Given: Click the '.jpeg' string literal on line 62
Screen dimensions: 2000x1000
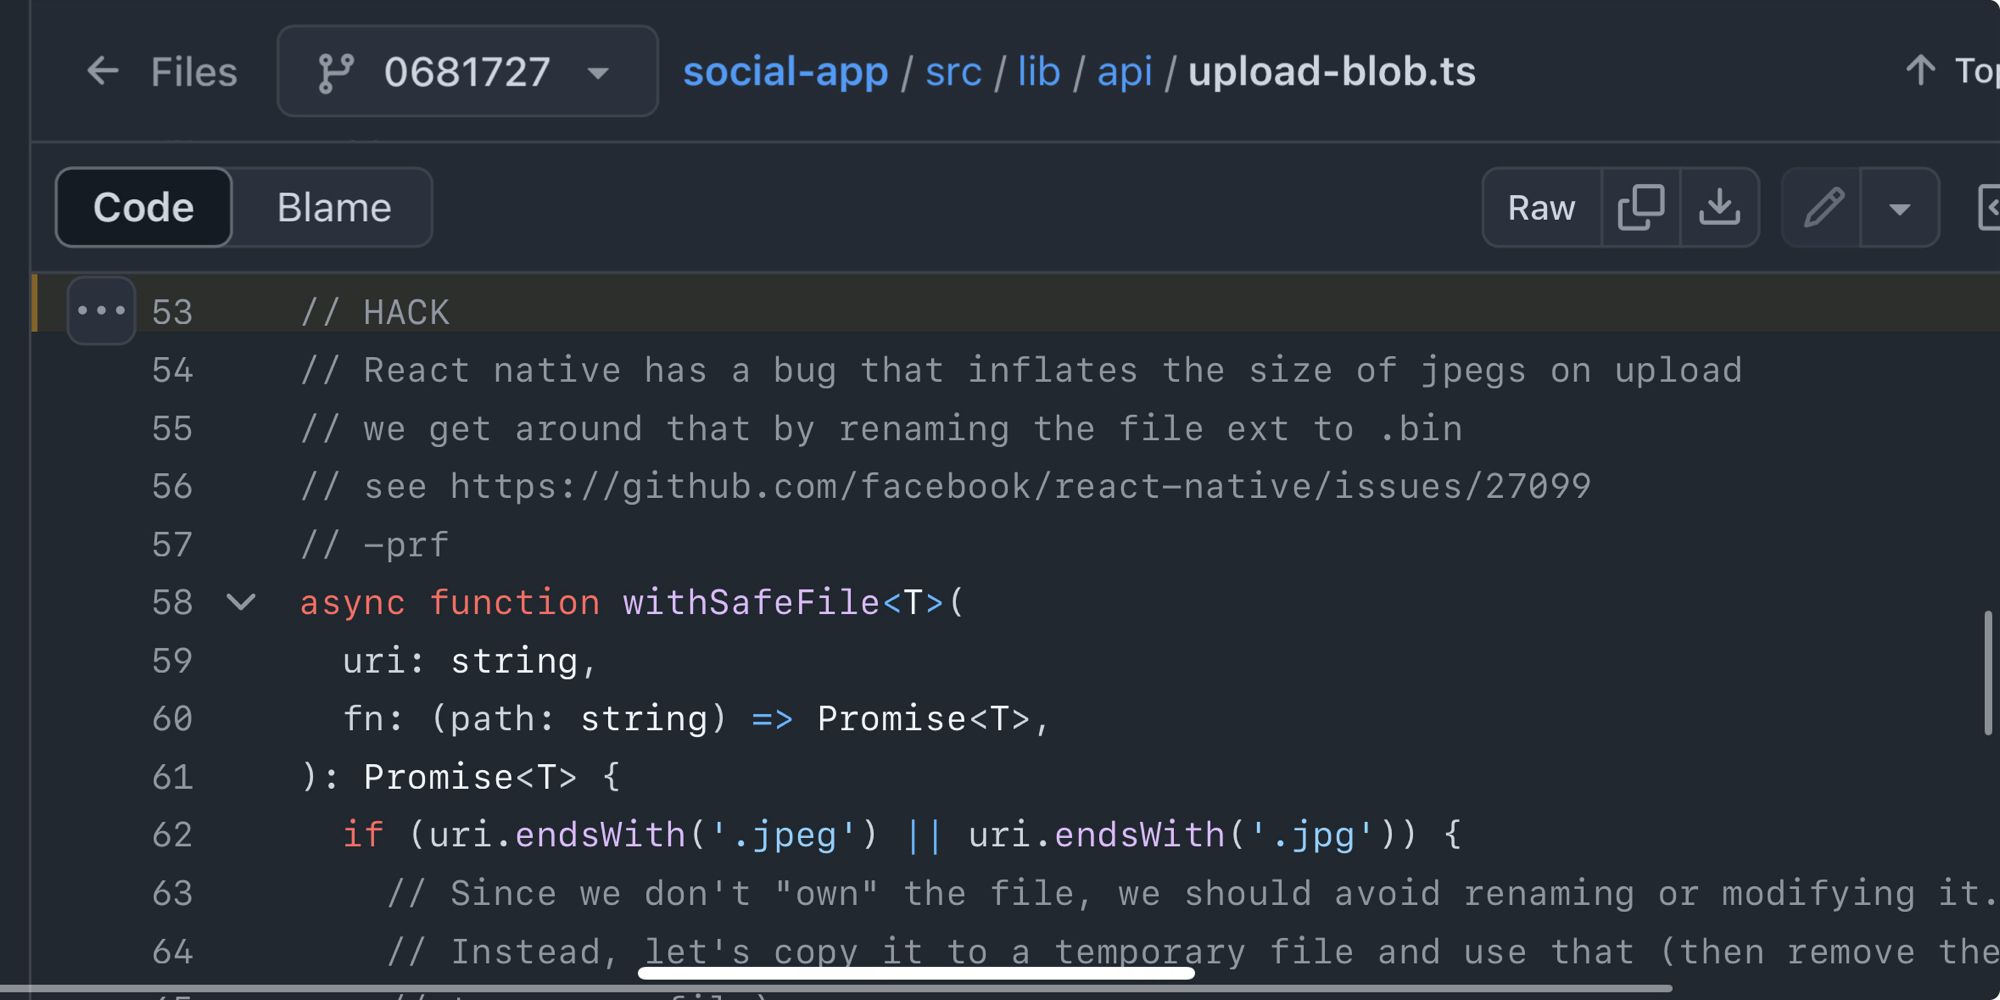Looking at the screenshot, I should click(x=784, y=834).
